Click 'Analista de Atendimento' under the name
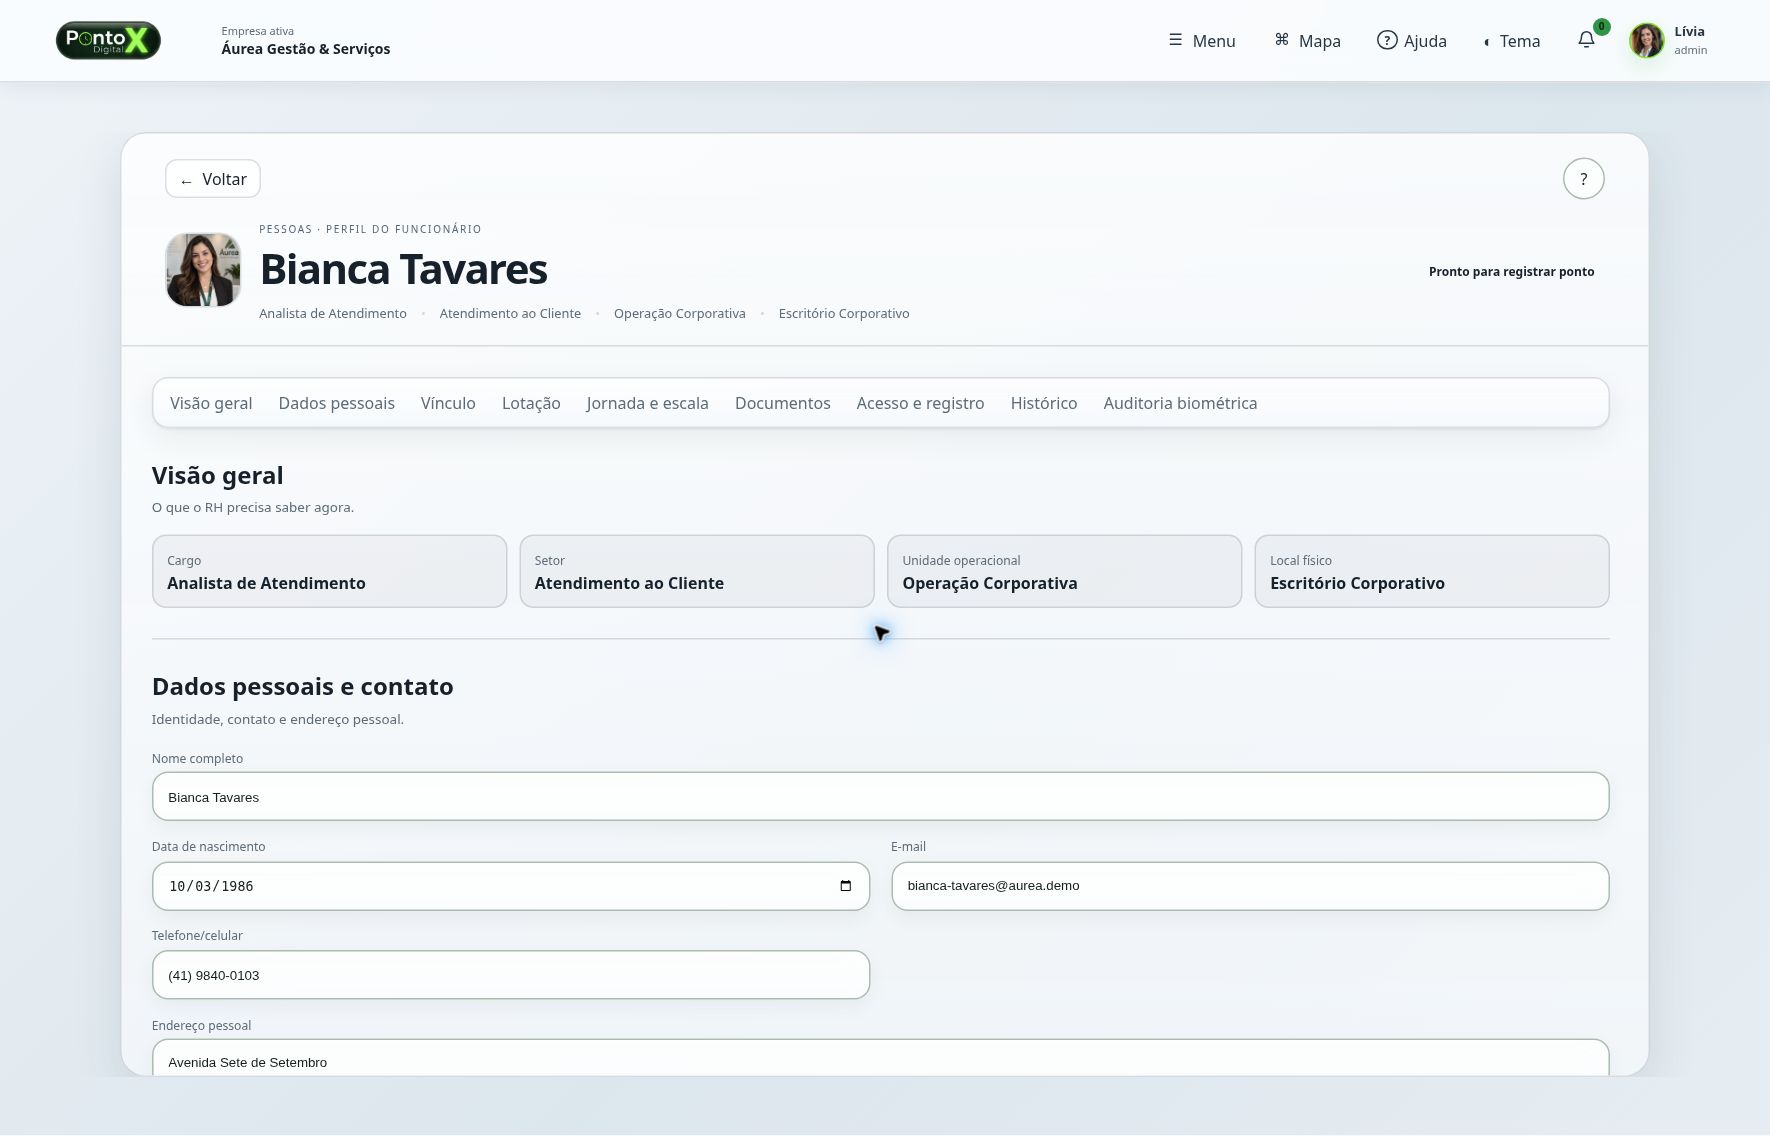 (333, 314)
